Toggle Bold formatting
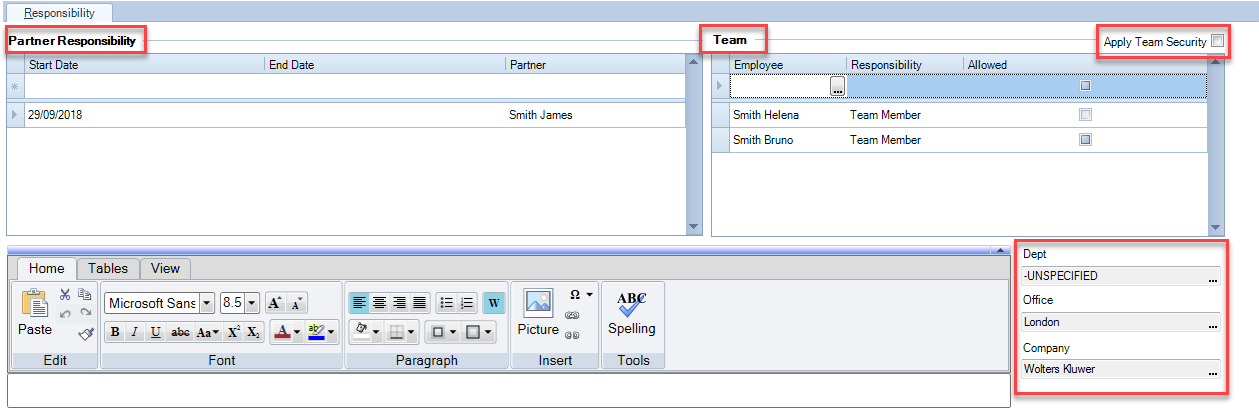Viewport: 1259px width, 411px height. pos(115,332)
